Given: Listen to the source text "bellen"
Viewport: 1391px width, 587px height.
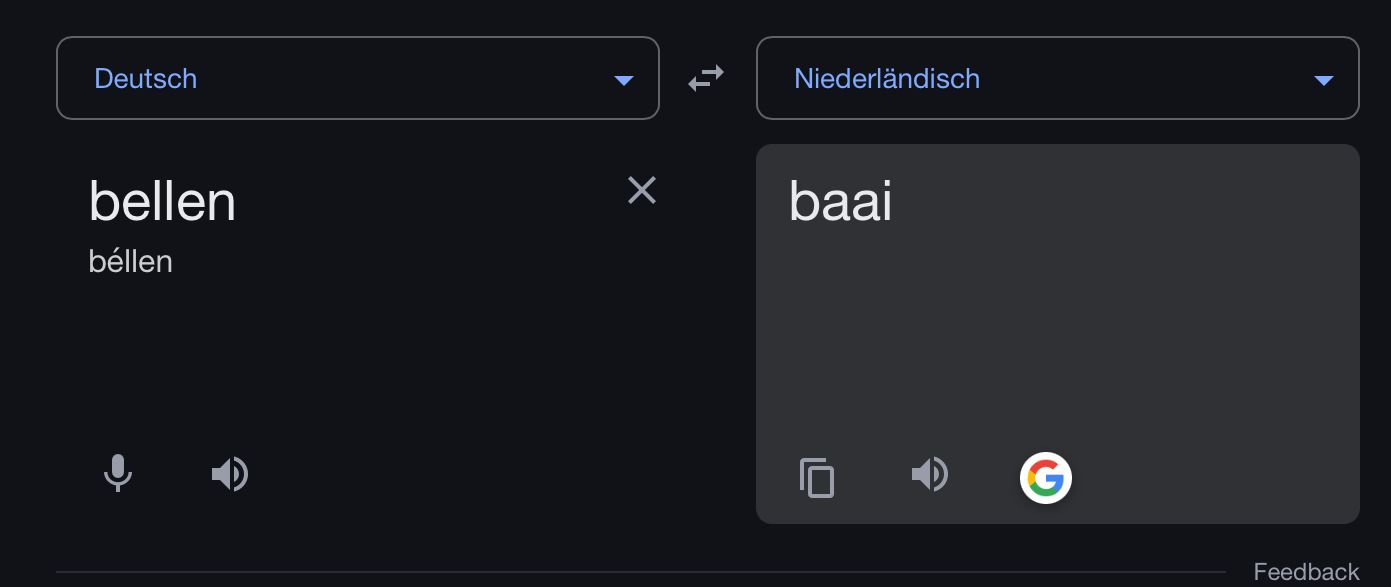Looking at the screenshot, I should click(230, 473).
